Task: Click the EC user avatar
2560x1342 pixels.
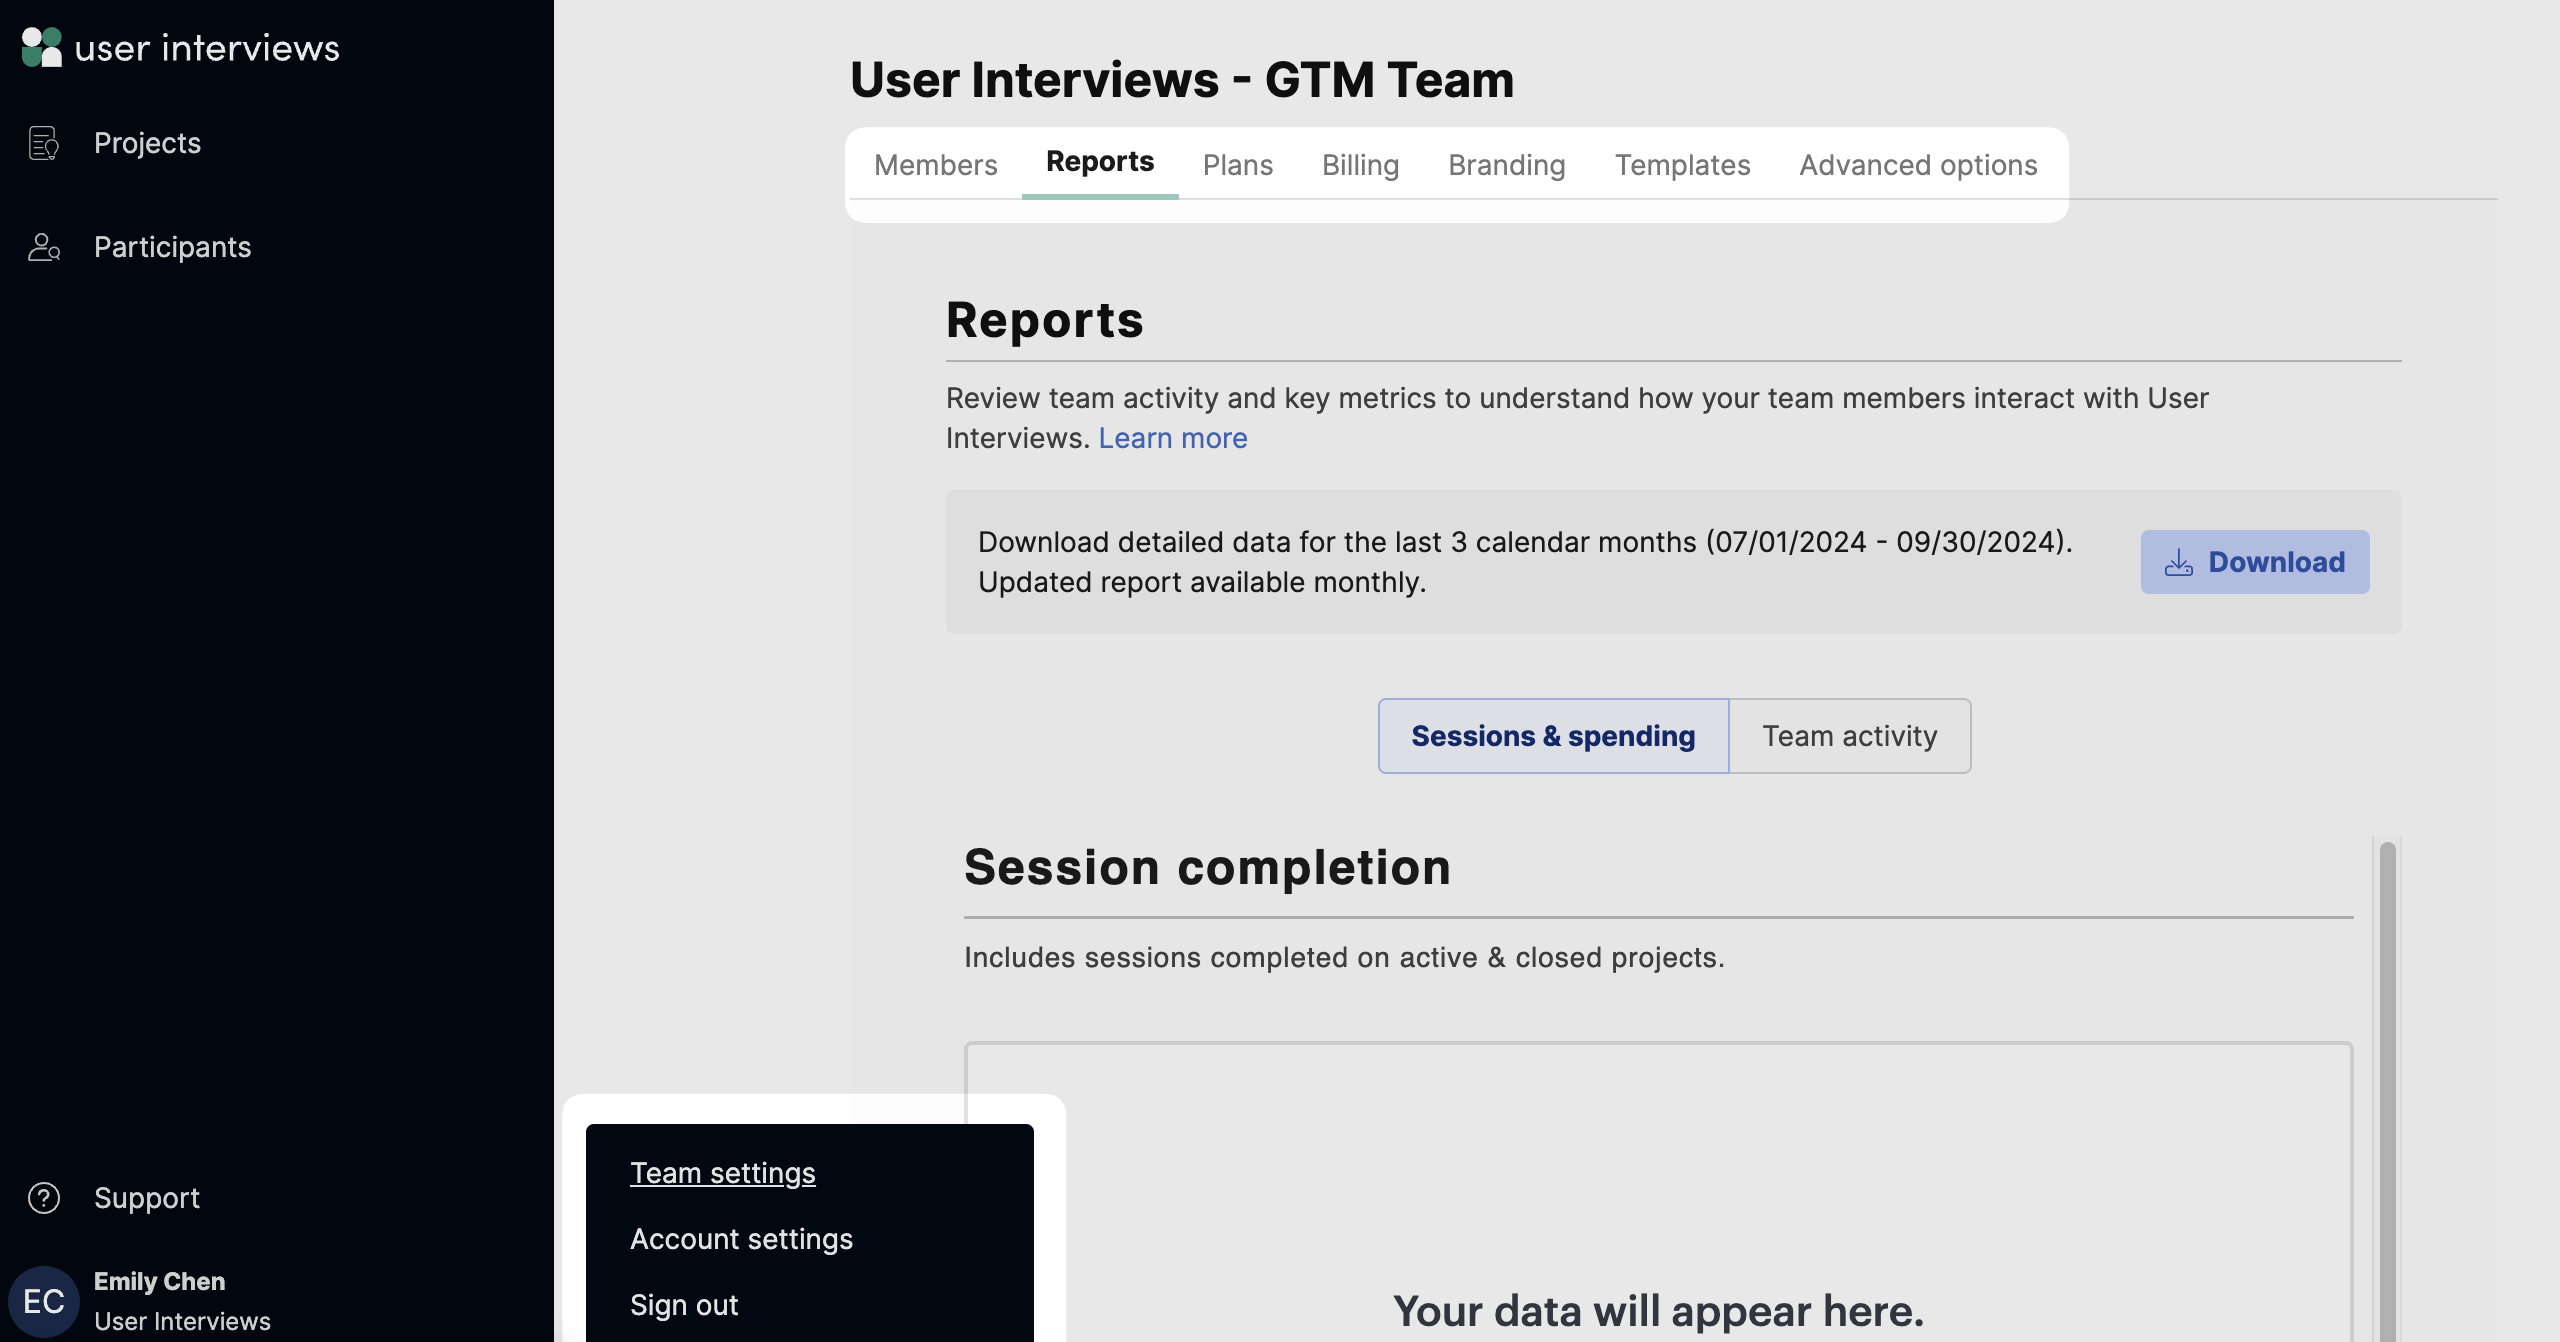Action: pos(44,1302)
